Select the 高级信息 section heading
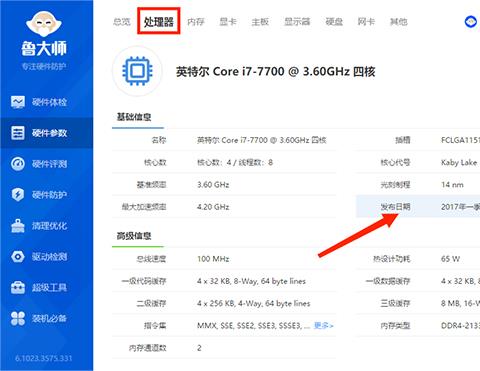Screen dimensions: 480x371 [134, 236]
